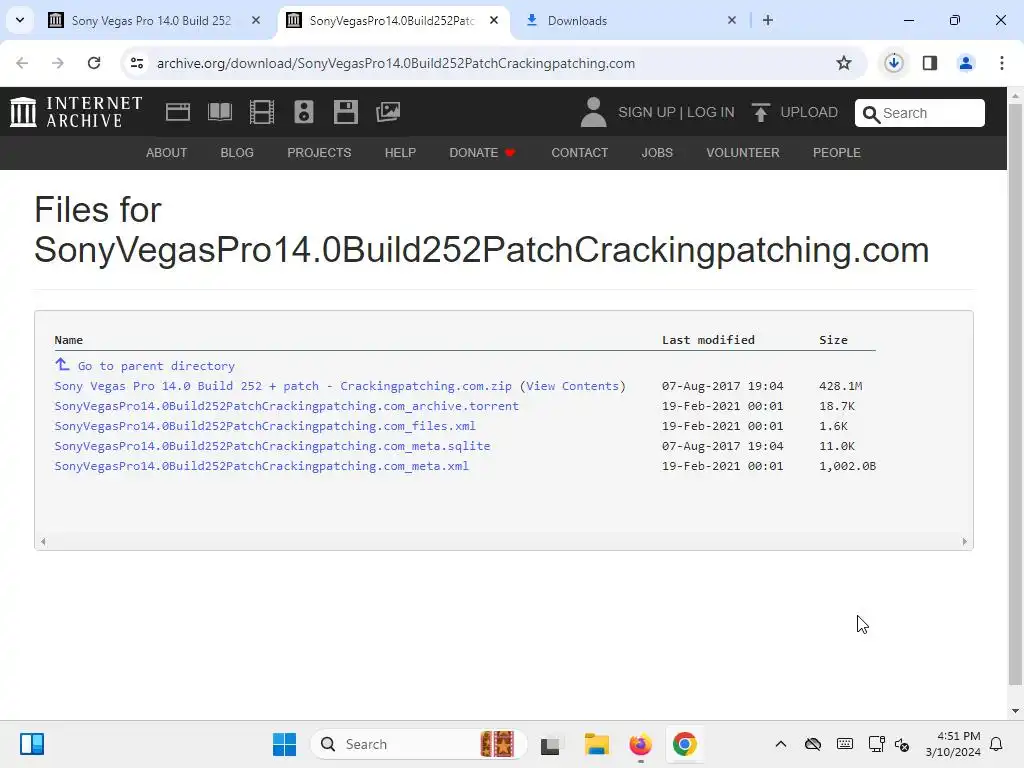Open the Audio speaker icon

click(x=304, y=112)
